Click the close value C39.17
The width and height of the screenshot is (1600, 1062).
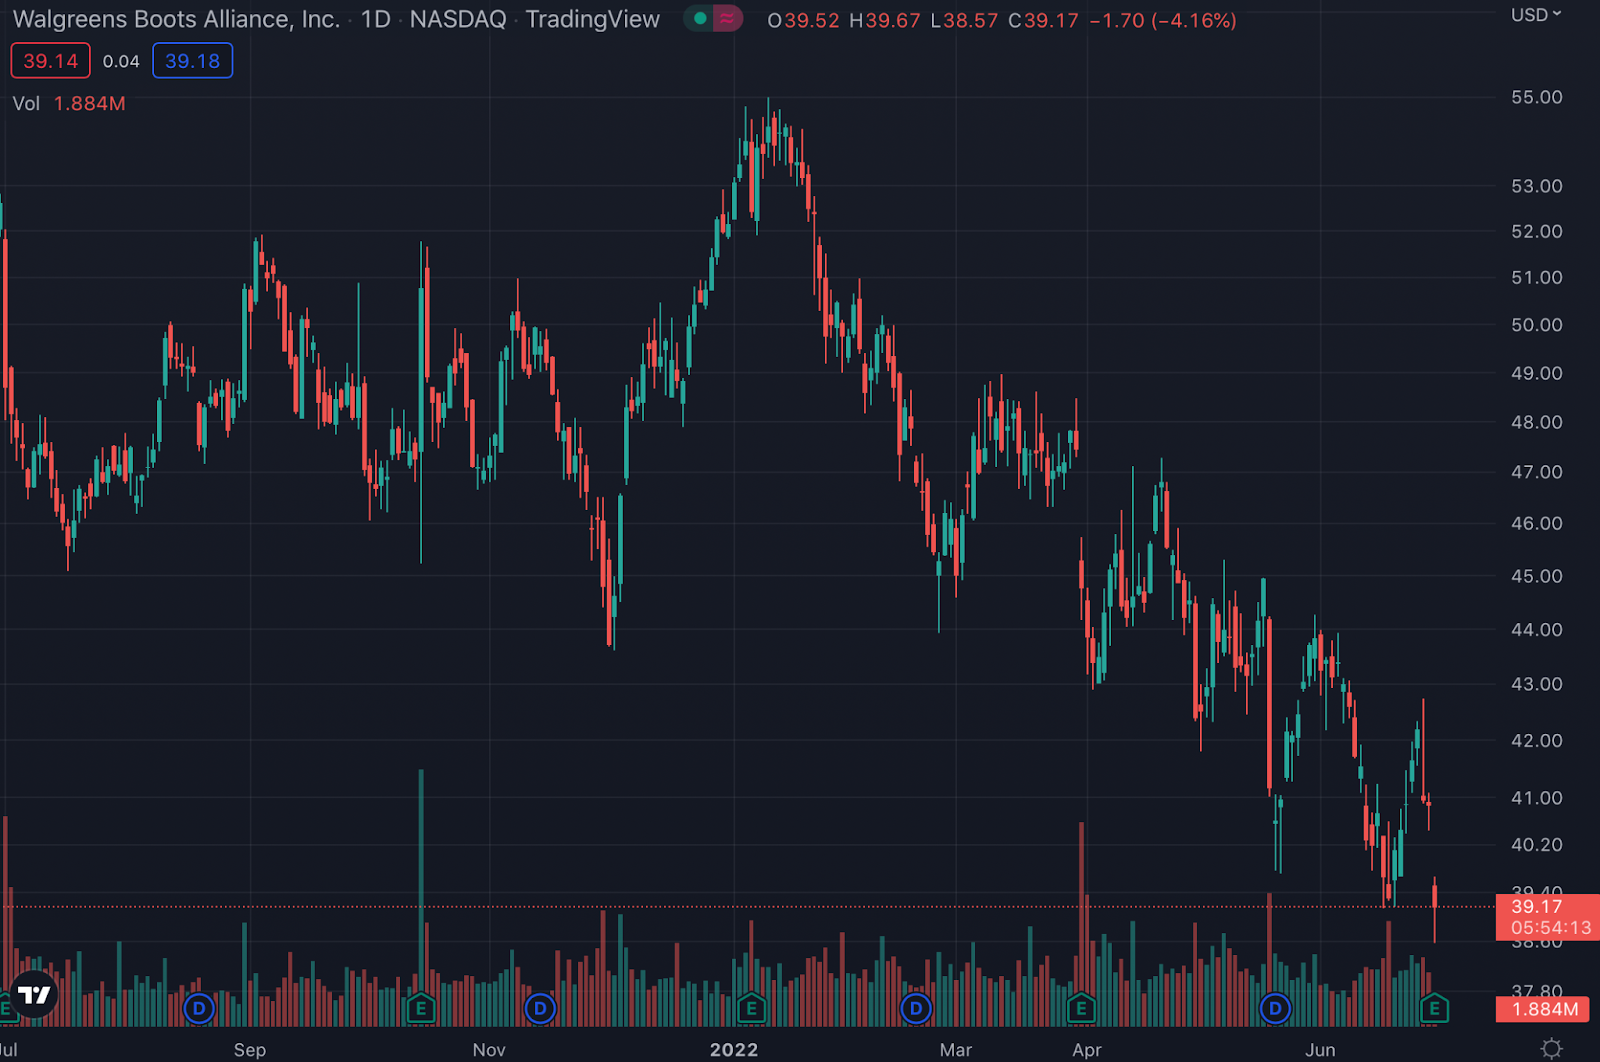[1043, 20]
